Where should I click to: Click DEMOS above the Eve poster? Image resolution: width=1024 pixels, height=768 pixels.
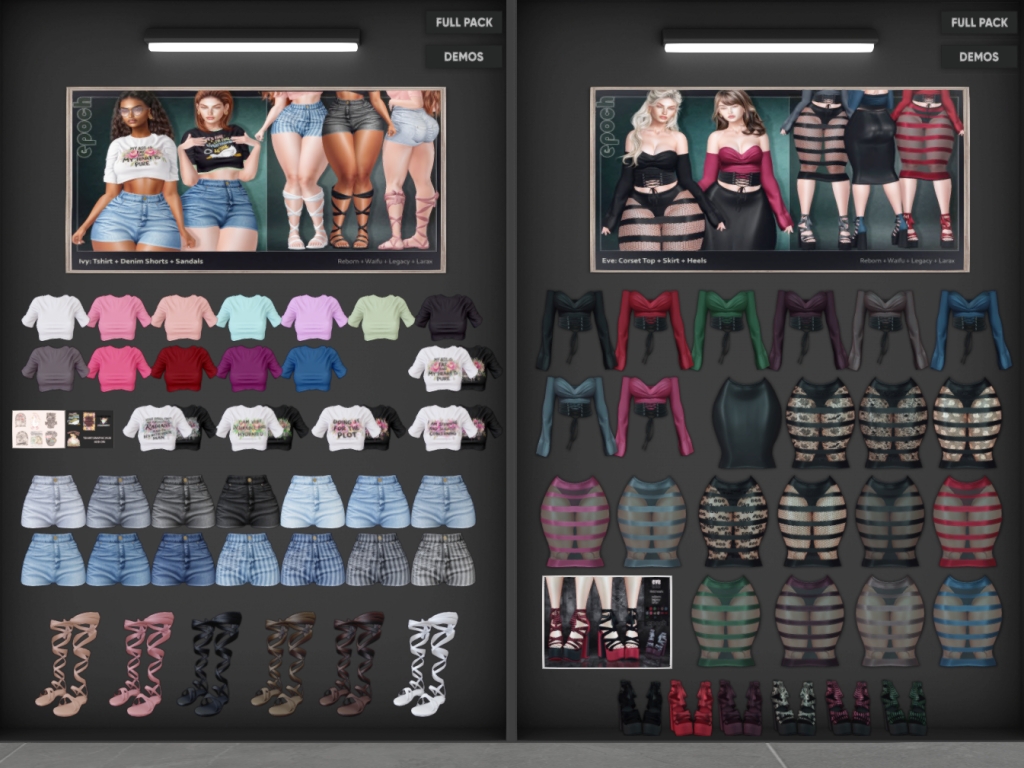(x=979, y=57)
